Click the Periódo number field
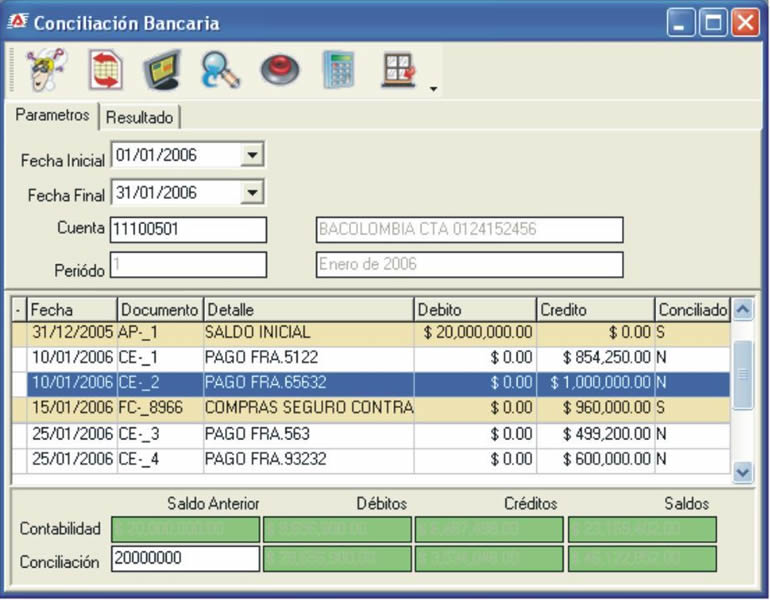 click(x=189, y=265)
